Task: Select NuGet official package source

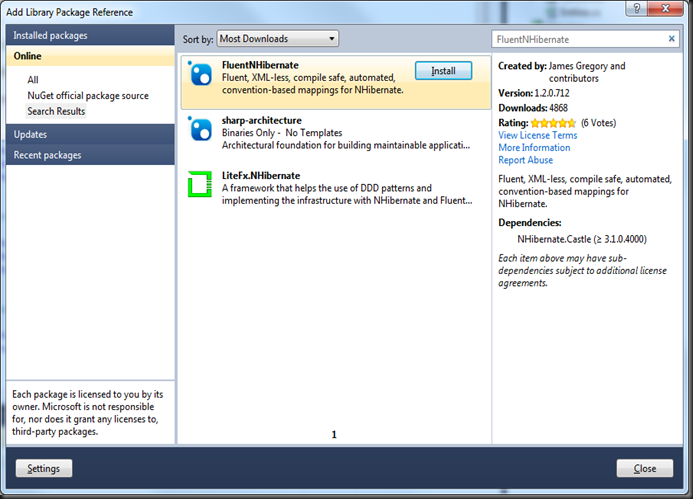Action: pos(88,96)
